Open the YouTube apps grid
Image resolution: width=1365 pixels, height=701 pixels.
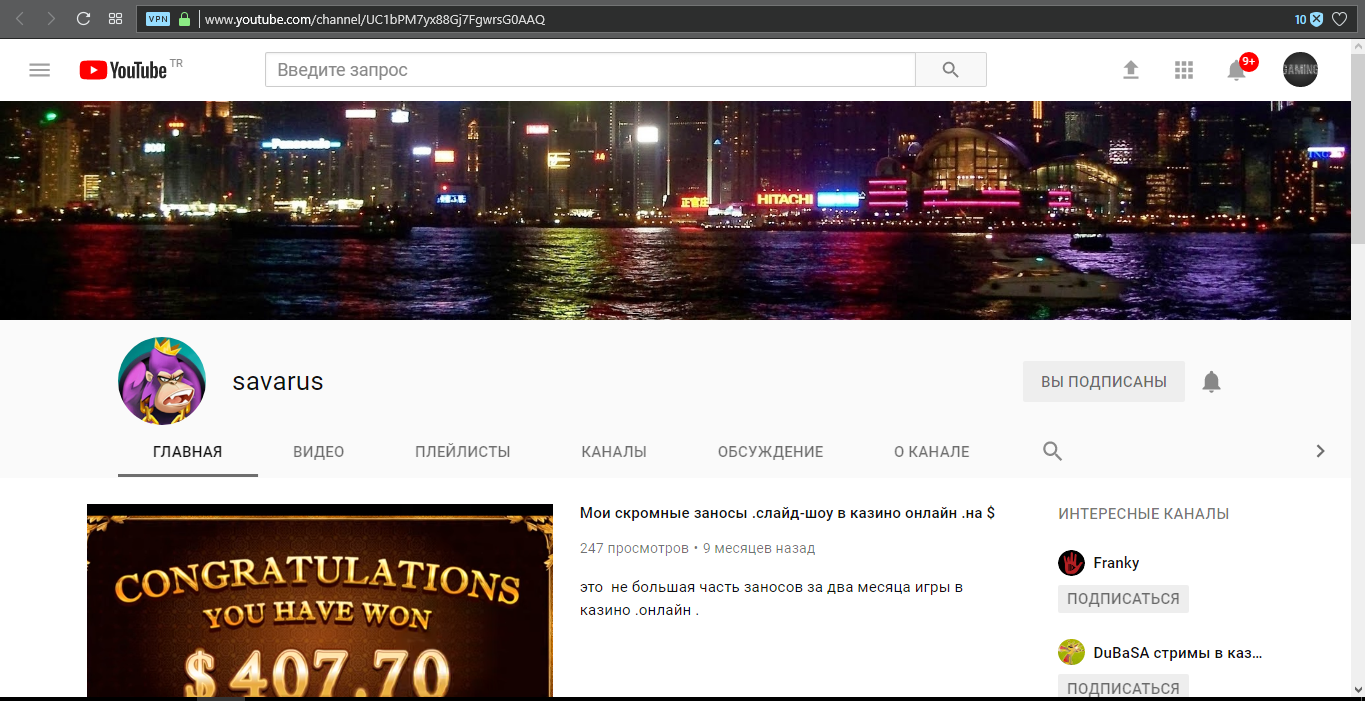pyautogui.click(x=1184, y=70)
